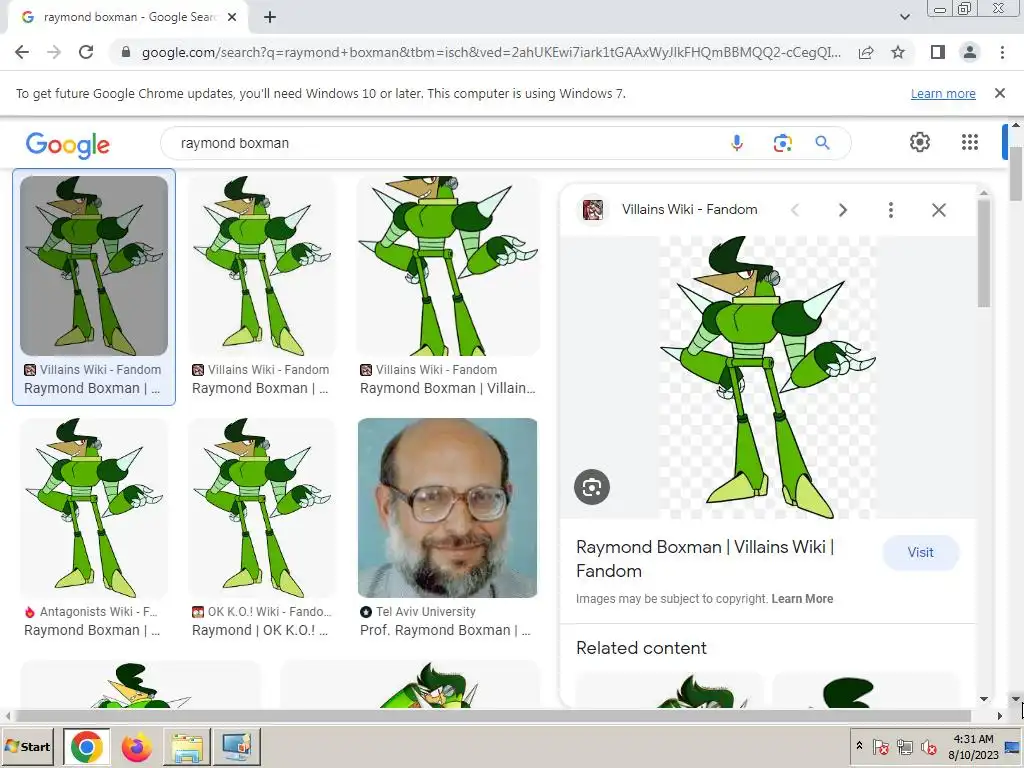Open the OK K.O.! Wiki Raymond image
This screenshot has height=768, width=1024.
click(x=262, y=507)
